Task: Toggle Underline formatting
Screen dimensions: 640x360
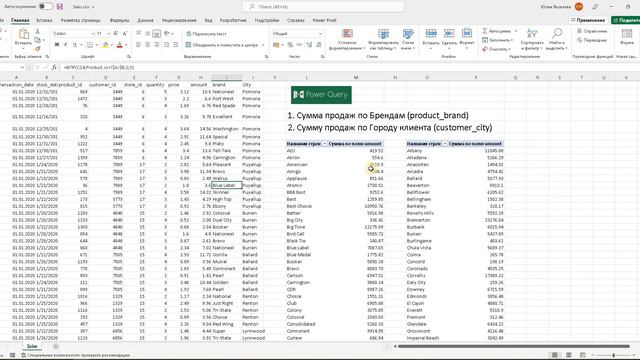Action: (74, 45)
